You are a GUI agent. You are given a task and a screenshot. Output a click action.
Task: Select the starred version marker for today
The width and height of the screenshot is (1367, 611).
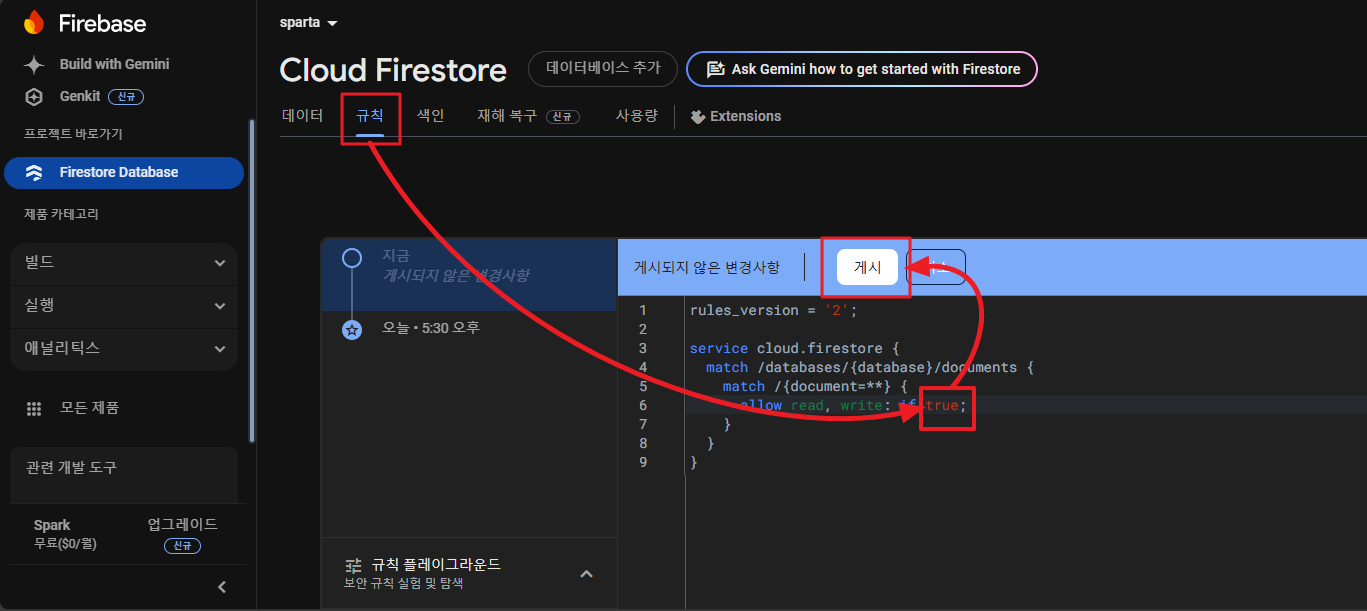(x=352, y=329)
